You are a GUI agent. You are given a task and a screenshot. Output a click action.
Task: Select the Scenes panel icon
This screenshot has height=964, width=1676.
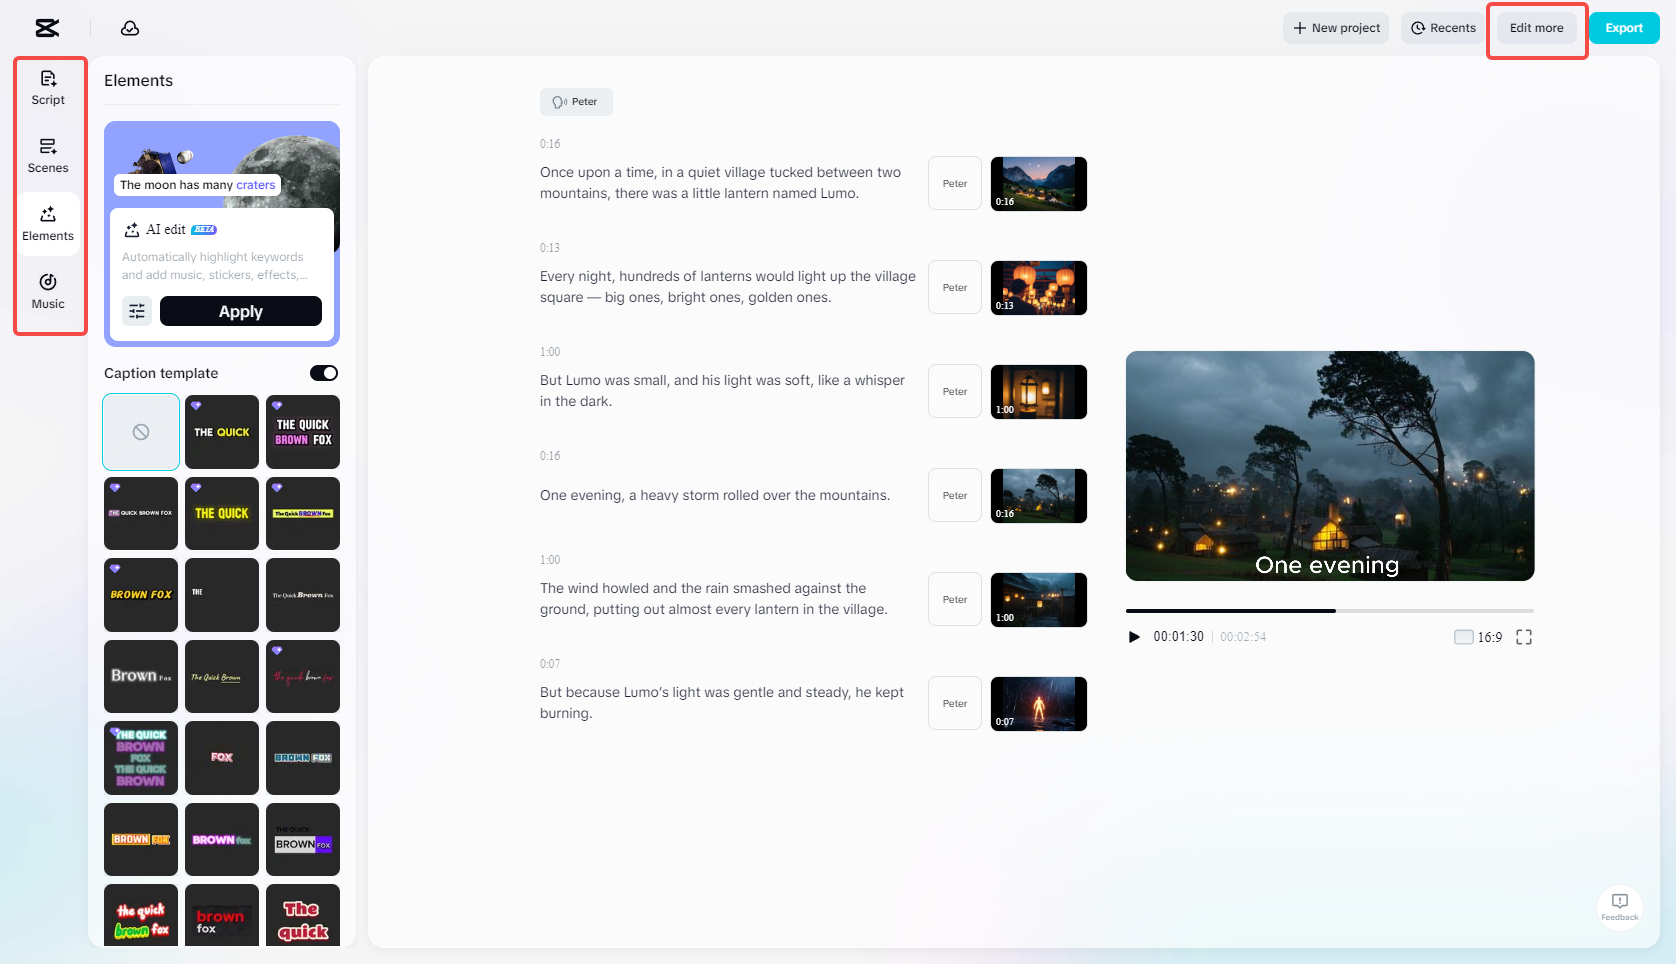pyautogui.click(x=47, y=155)
